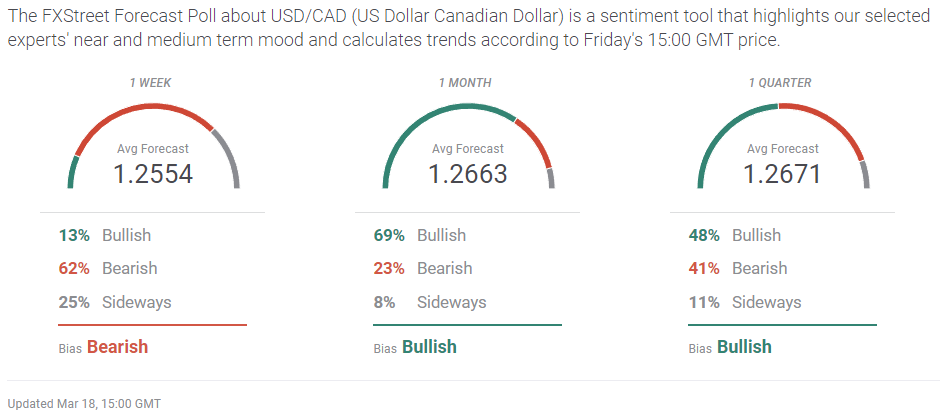Viewport: 946px width, 417px height.
Task: Click the Bias Bullish label for 1 Quarter
Action: coord(730,347)
